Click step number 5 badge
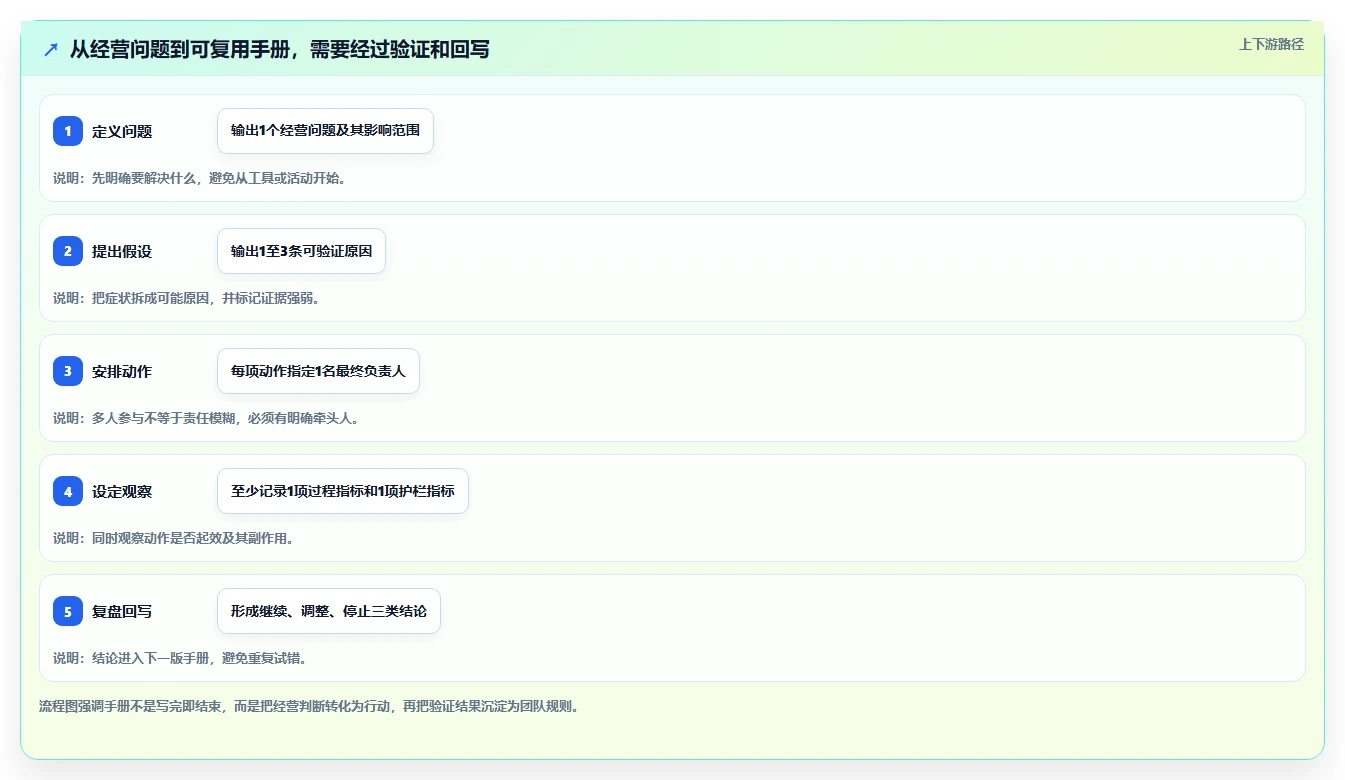 68,611
